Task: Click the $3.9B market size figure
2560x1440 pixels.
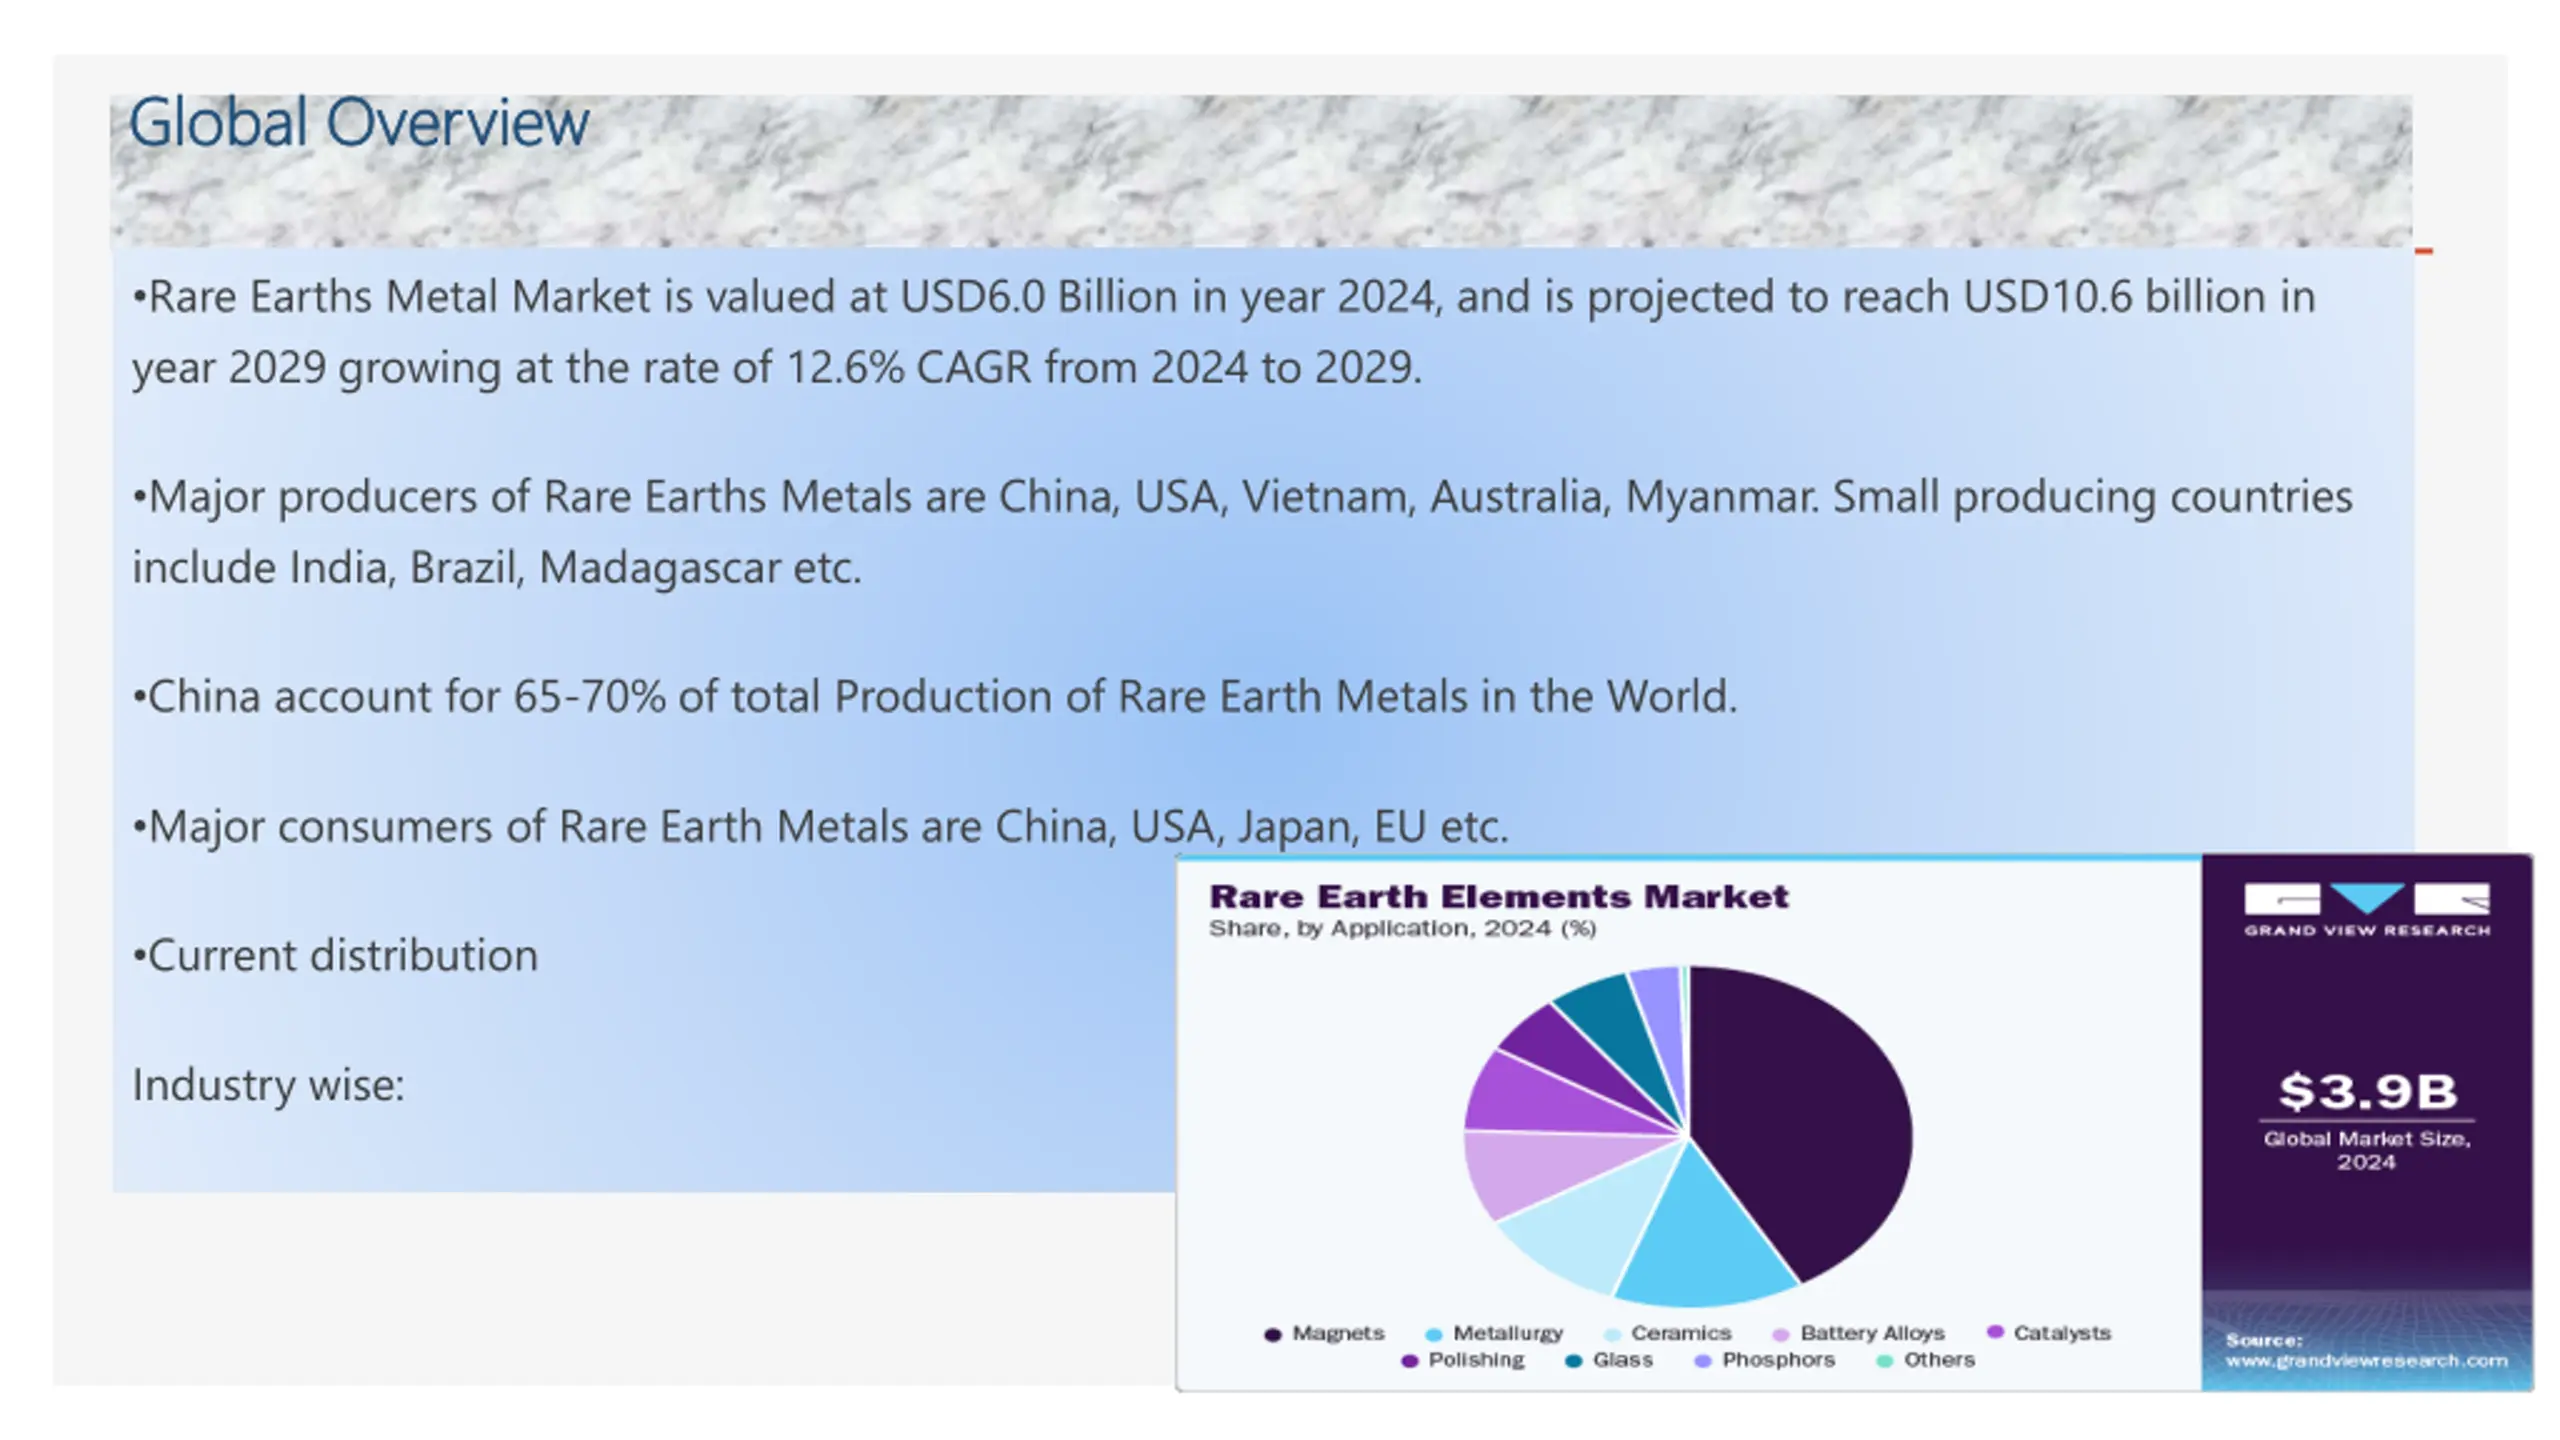Action: tap(2367, 1090)
